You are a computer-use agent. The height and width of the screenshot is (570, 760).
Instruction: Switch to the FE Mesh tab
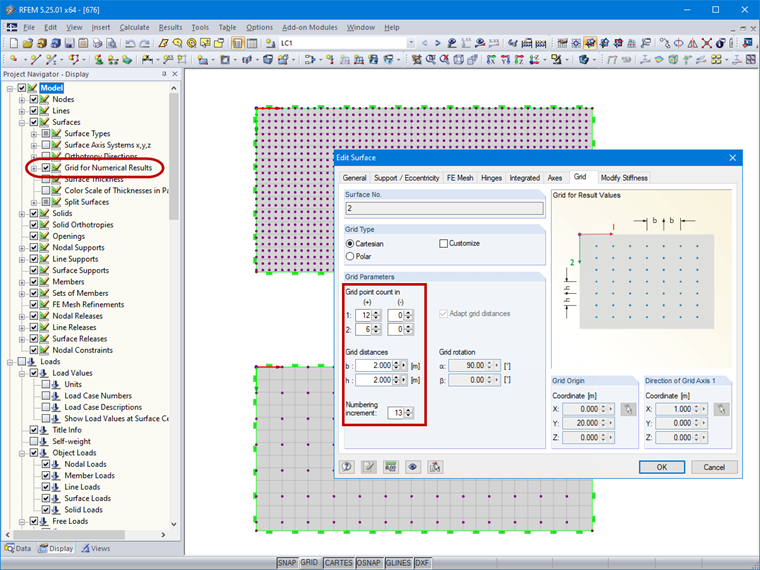coord(459,178)
